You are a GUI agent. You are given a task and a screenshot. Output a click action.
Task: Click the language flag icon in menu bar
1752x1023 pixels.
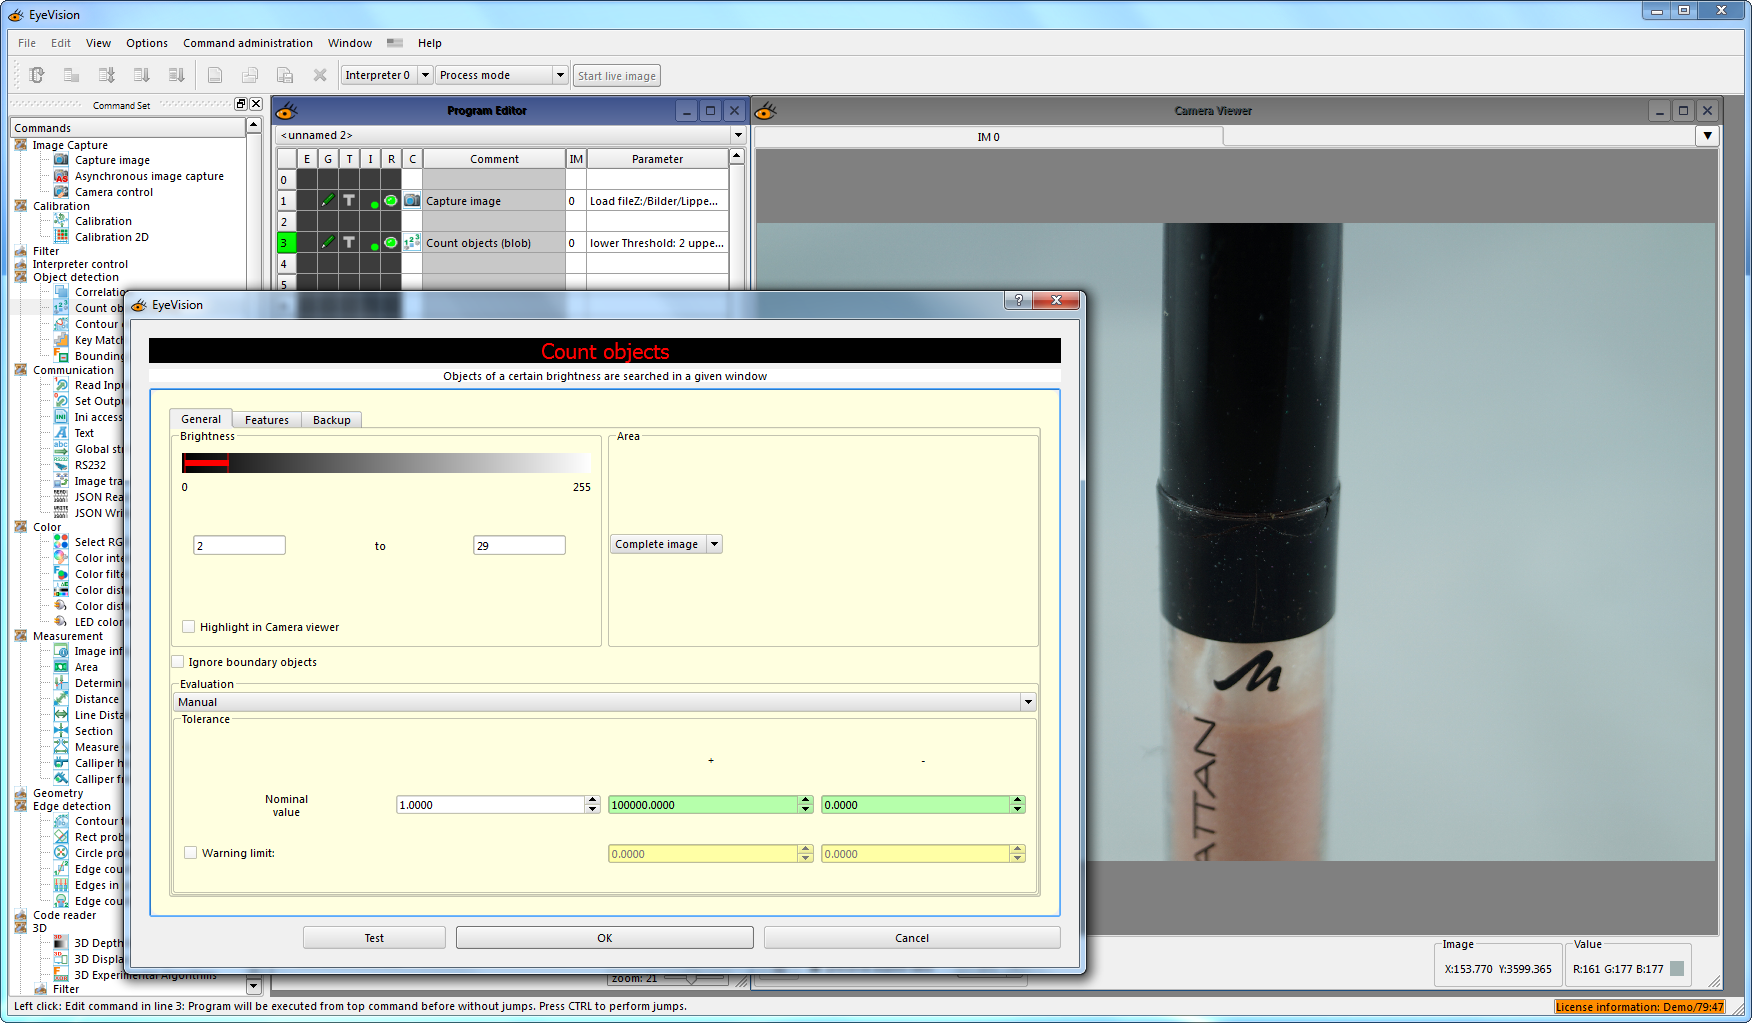(x=395, y=43)
